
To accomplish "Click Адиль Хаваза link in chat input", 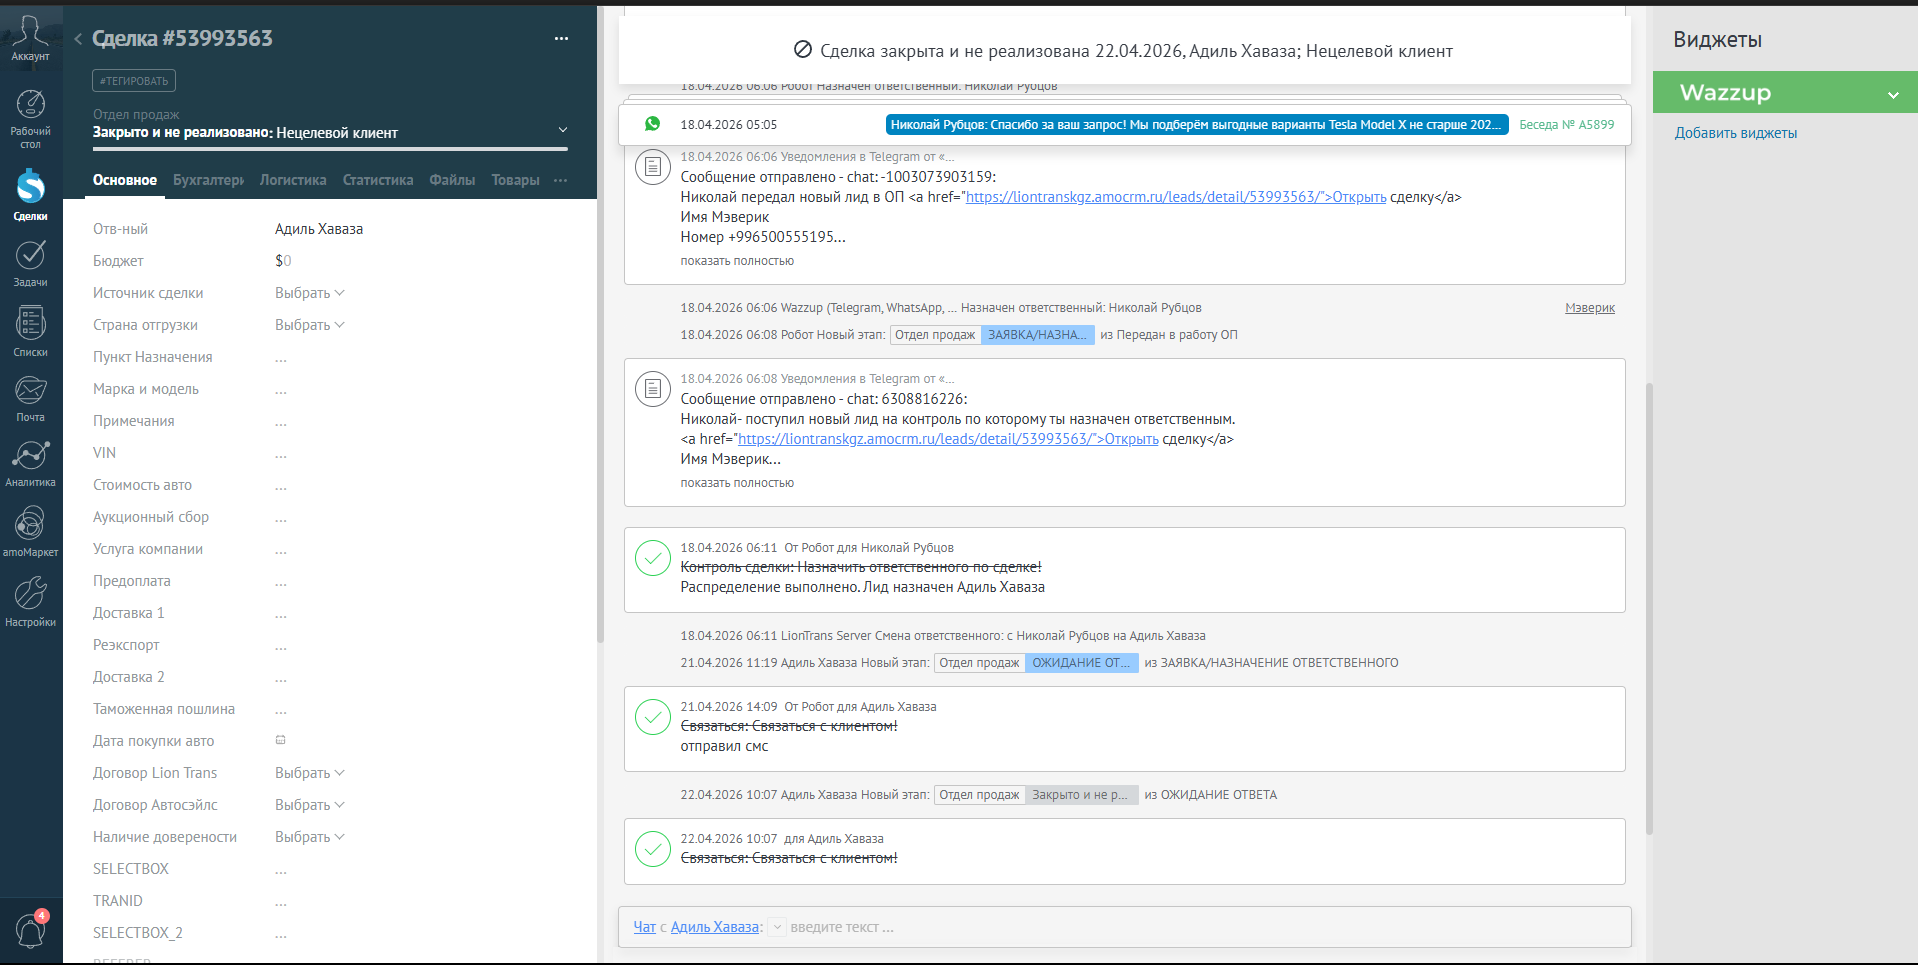I will click(714, 927).
